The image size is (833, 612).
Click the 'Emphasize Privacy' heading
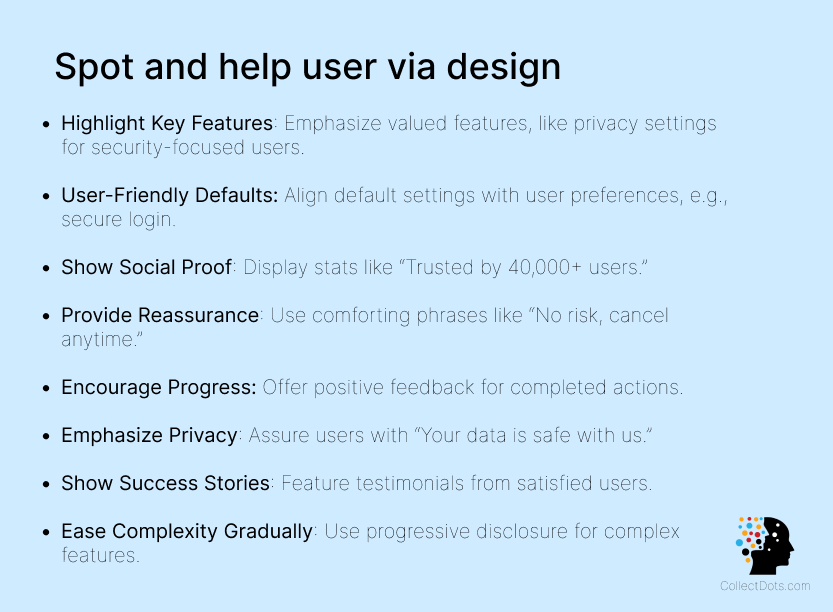149,435
